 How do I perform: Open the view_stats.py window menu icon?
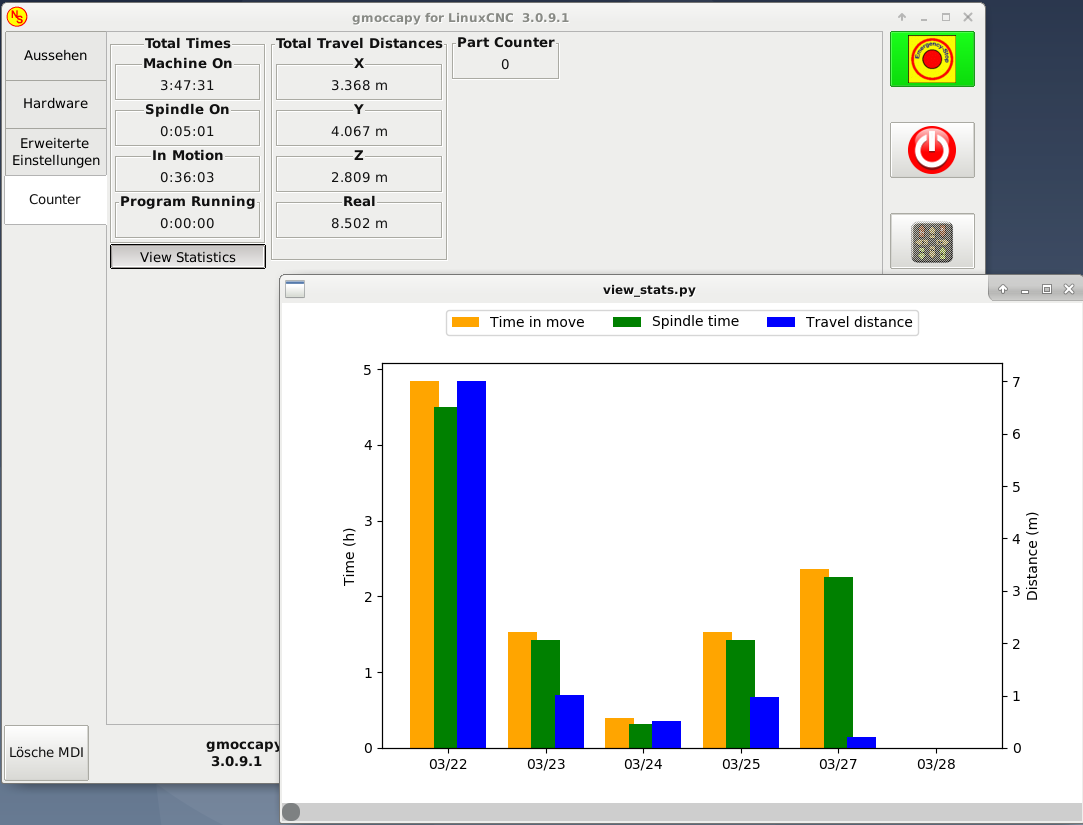[x=295, y=289]
